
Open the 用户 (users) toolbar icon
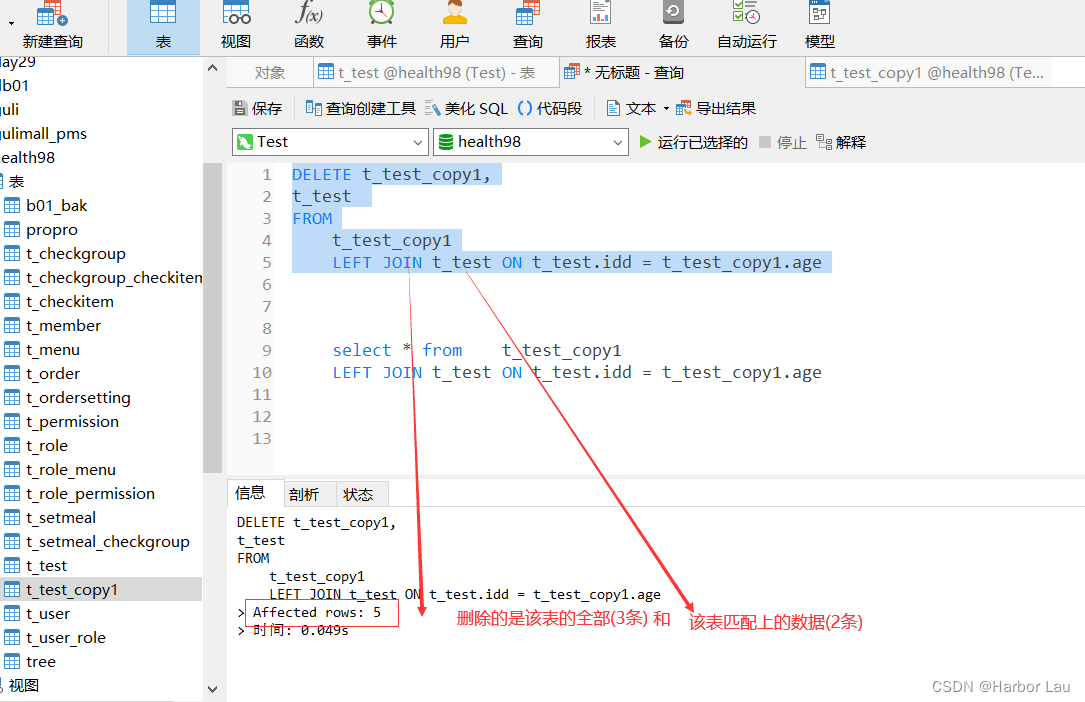point(455,26)
